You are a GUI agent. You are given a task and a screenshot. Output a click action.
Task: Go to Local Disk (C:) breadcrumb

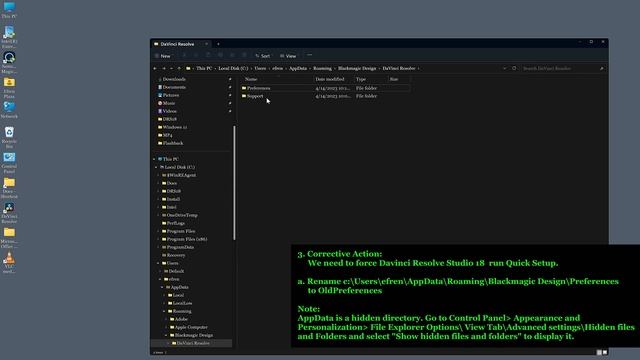point(233,69)
